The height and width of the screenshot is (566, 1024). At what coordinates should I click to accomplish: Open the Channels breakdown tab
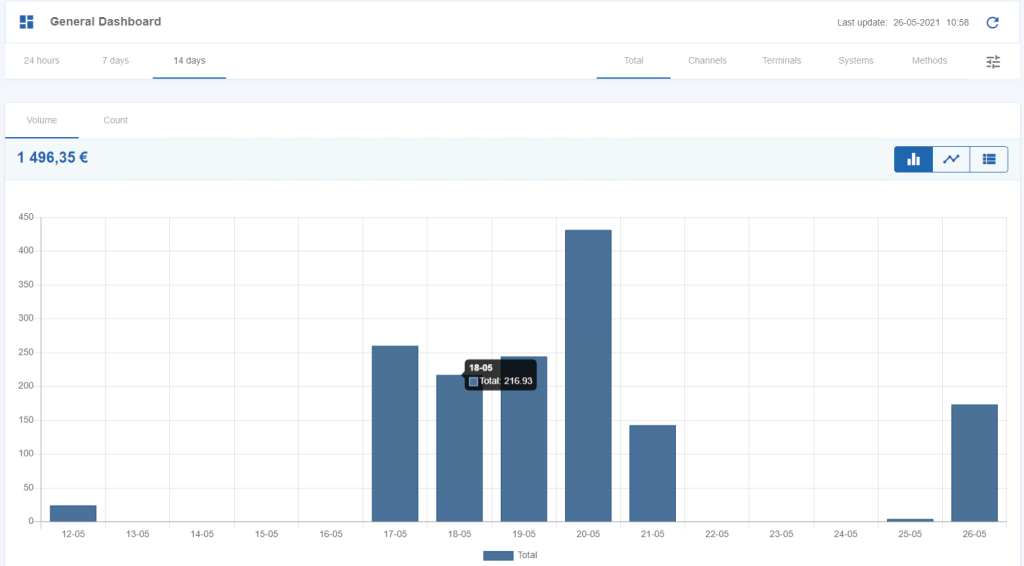pos(707,61)
